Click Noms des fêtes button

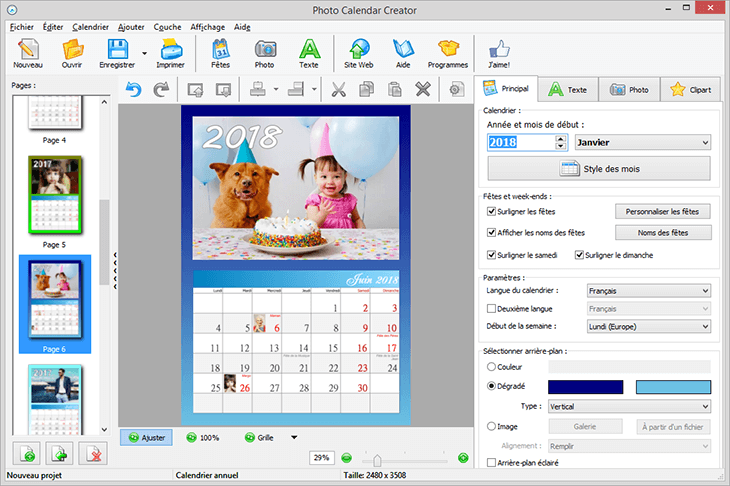click(663, 232)
